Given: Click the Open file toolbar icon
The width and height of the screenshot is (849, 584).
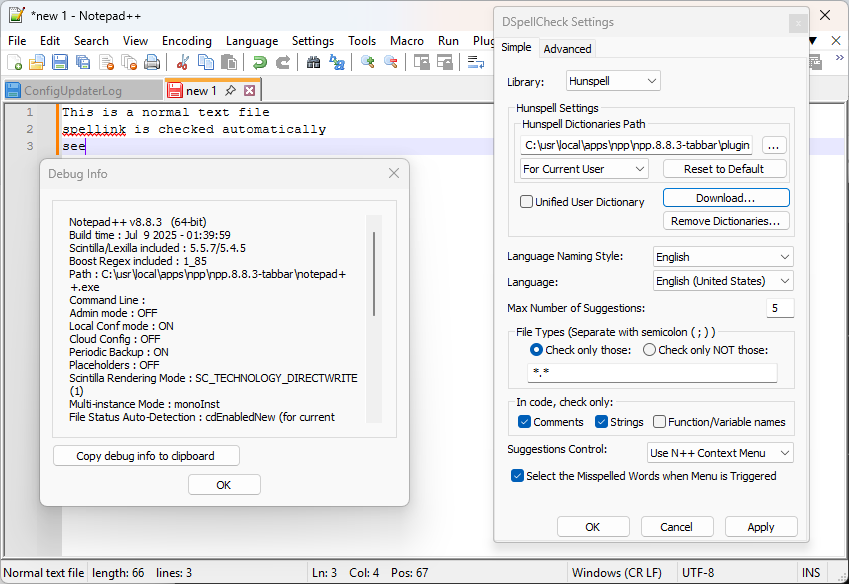Looking at the screenshot, I should click(37, 63).
